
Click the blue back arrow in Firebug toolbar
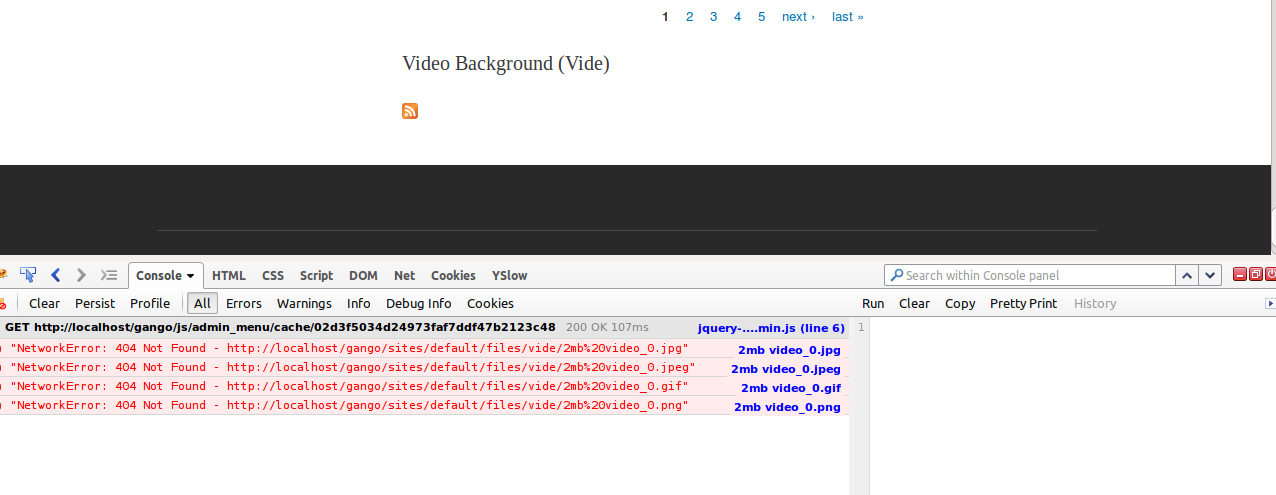(x=56, y=275)
